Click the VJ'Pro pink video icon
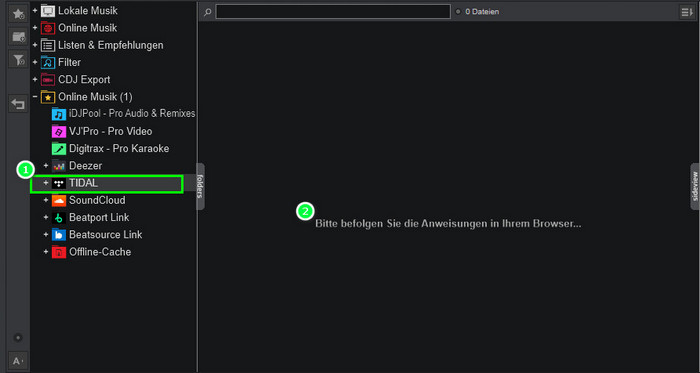 pos(58,132)
